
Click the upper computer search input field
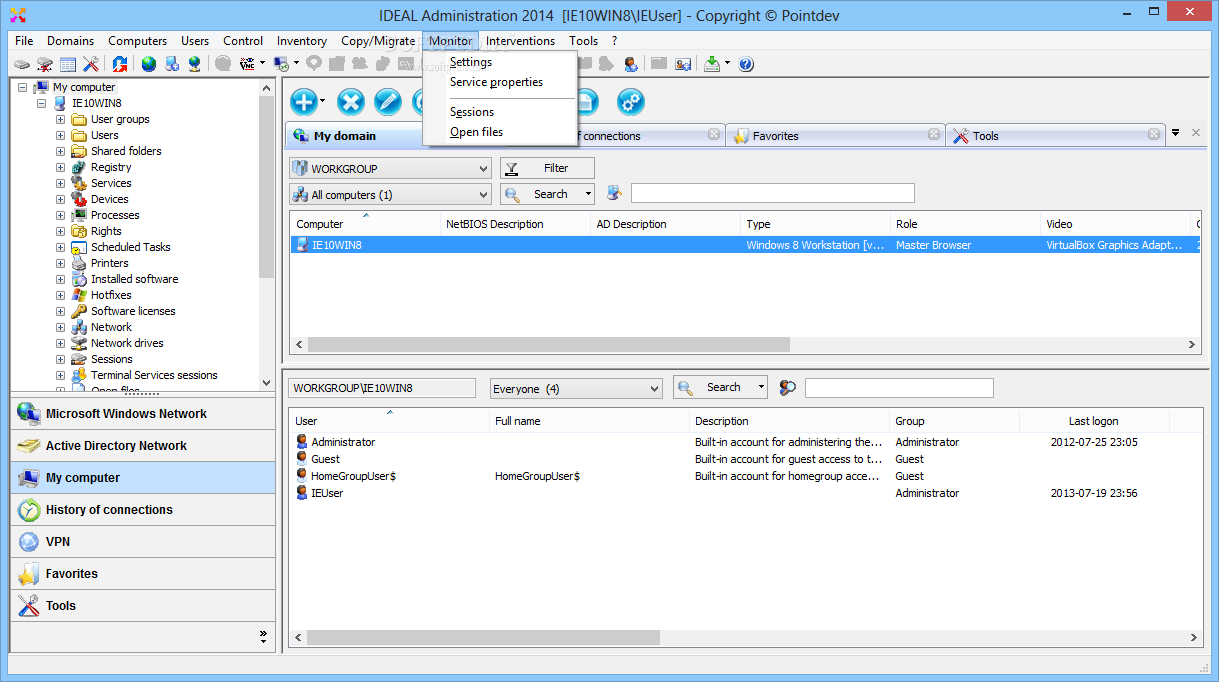pos(772,193)
